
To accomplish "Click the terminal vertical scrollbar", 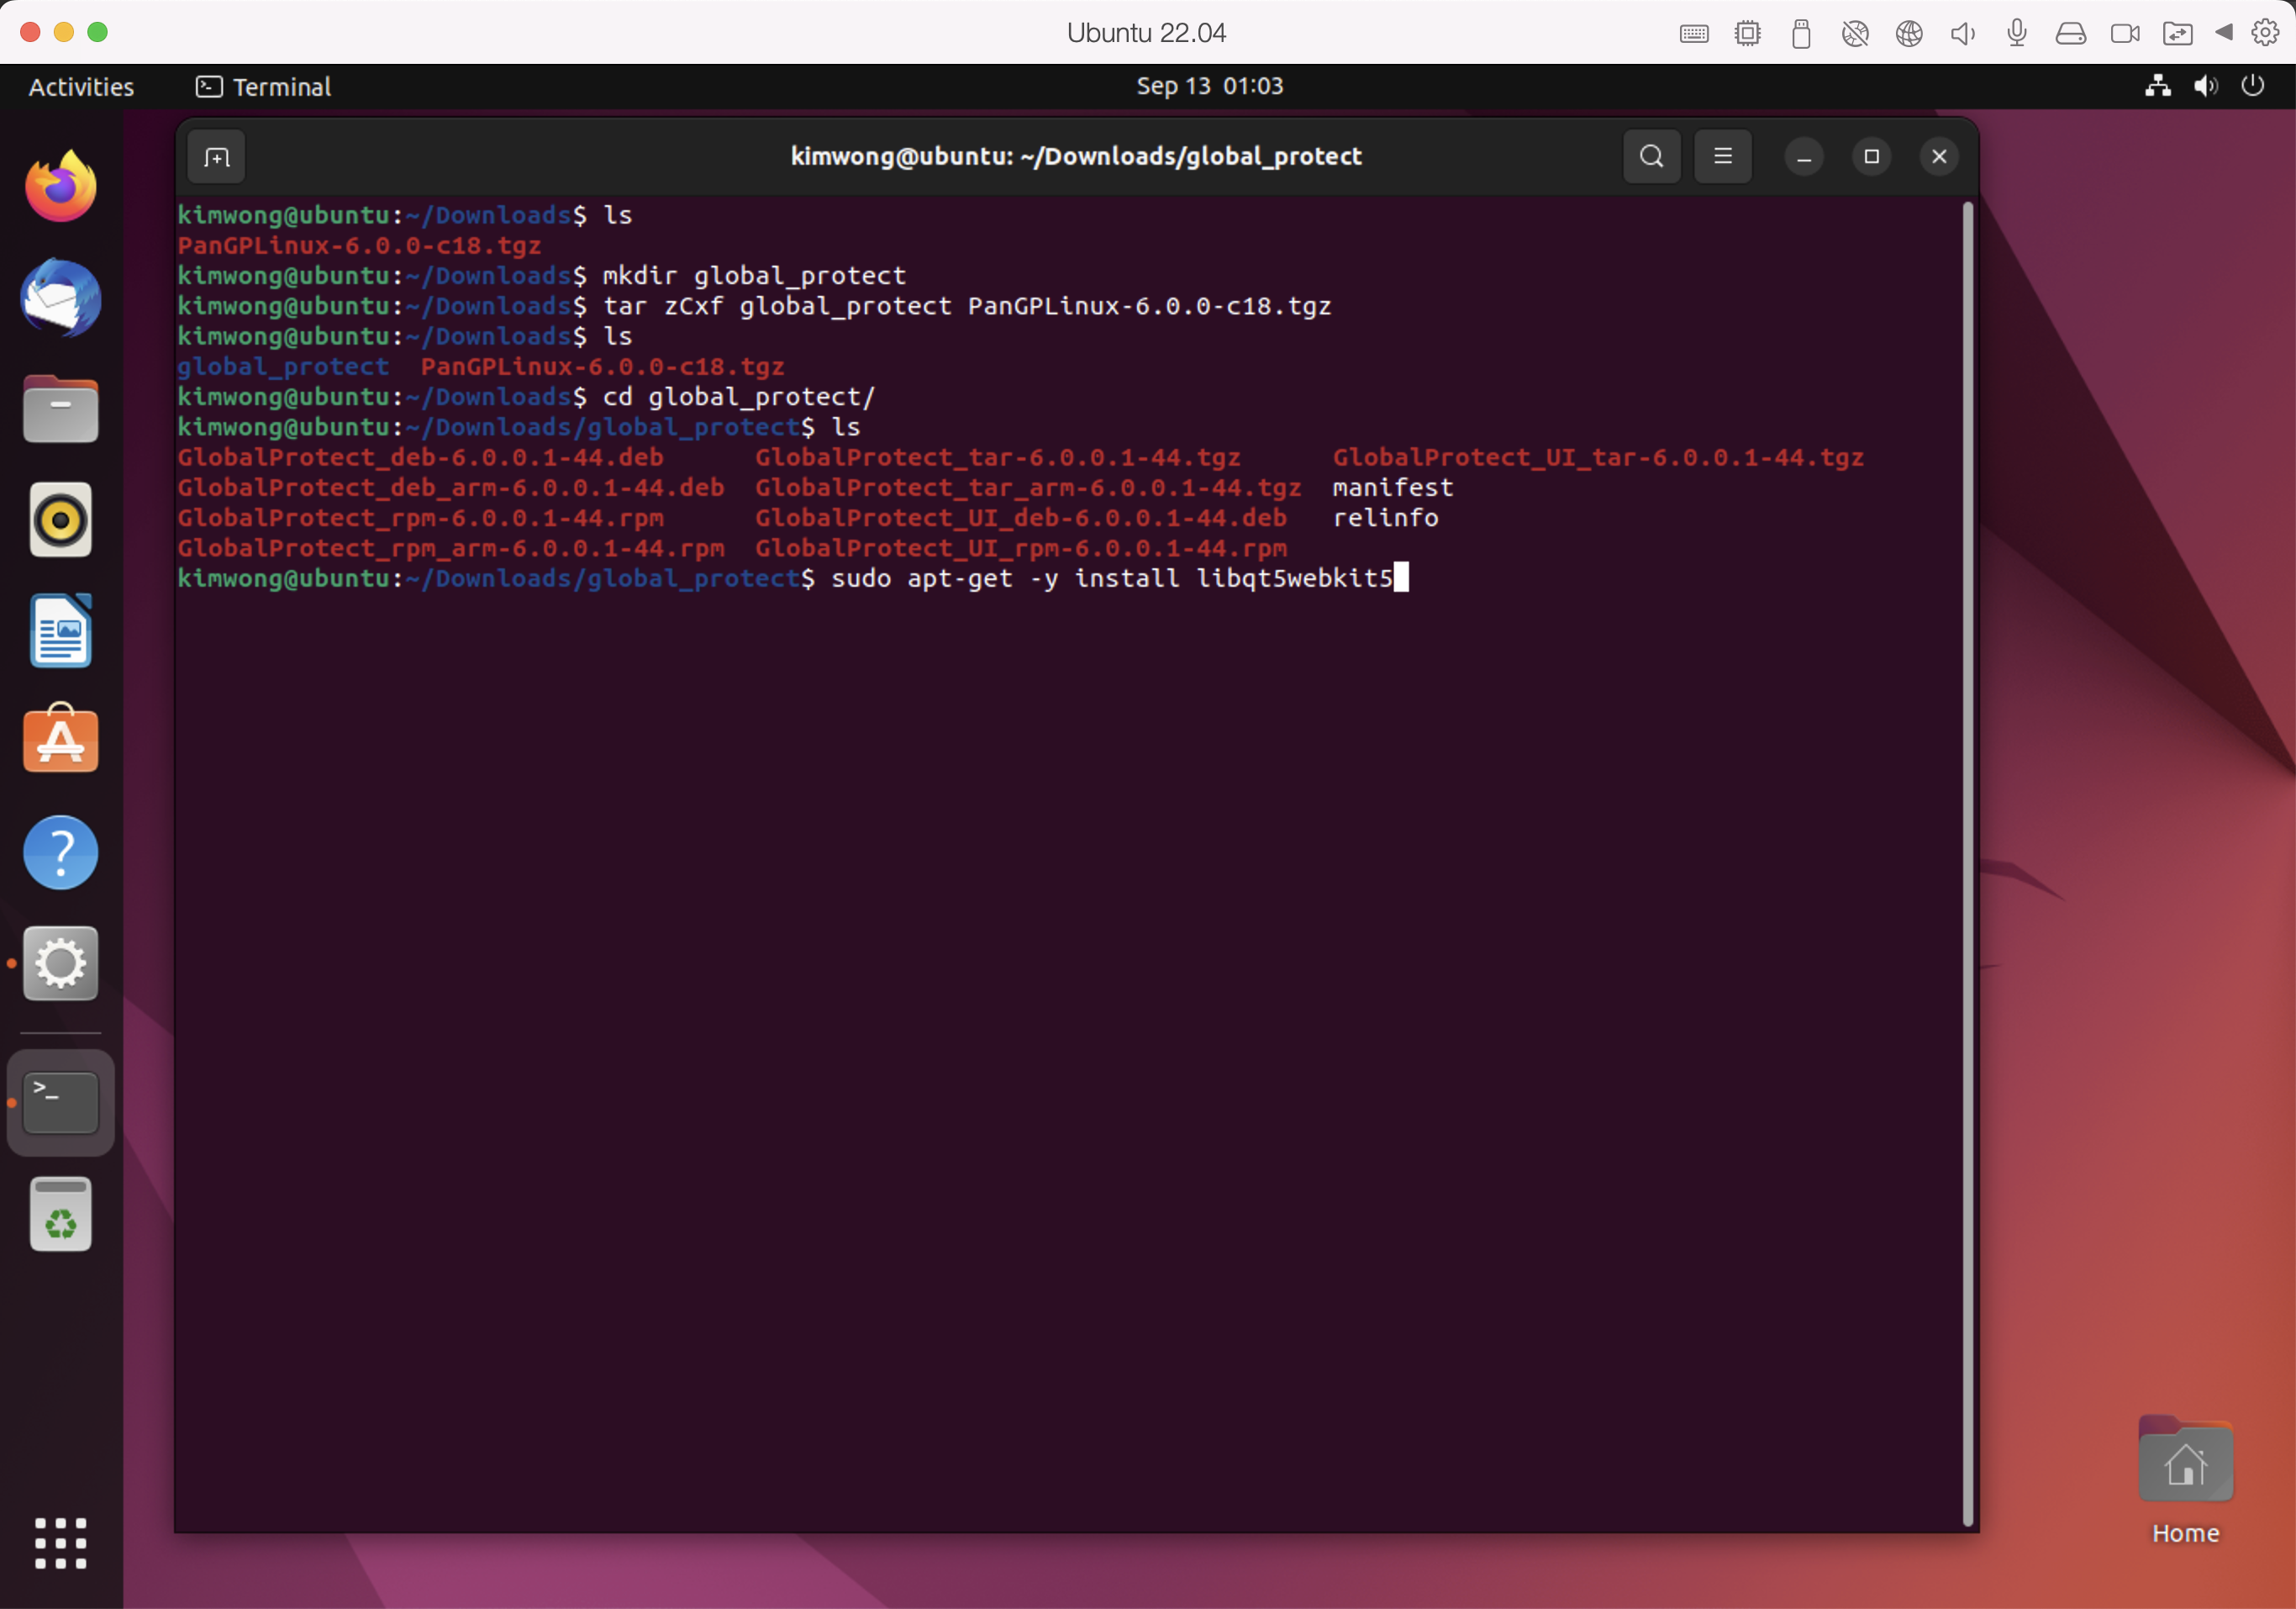I will pos(1967,864).
